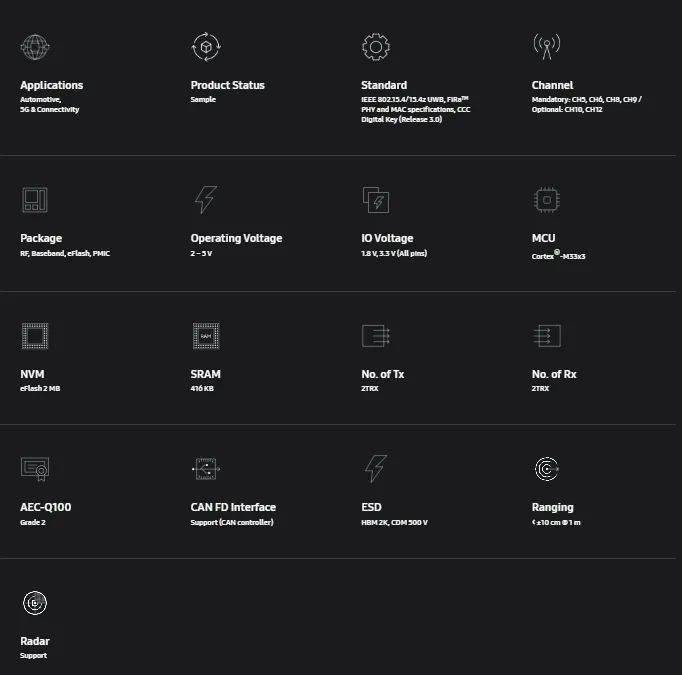Click the Package layout icon

point(35,200)
